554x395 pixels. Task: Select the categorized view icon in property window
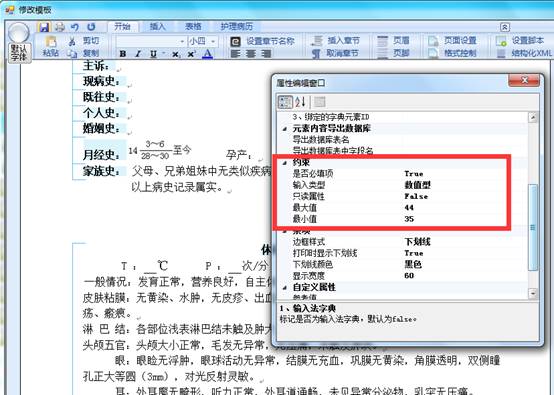point(285,102)
